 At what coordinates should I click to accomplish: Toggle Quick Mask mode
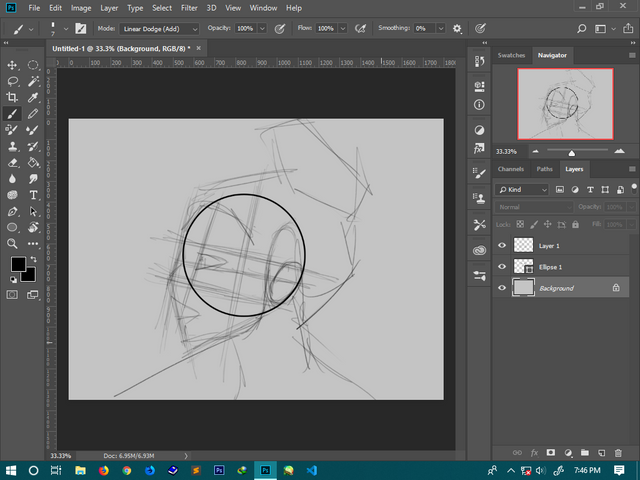click(x=12, y=295)
